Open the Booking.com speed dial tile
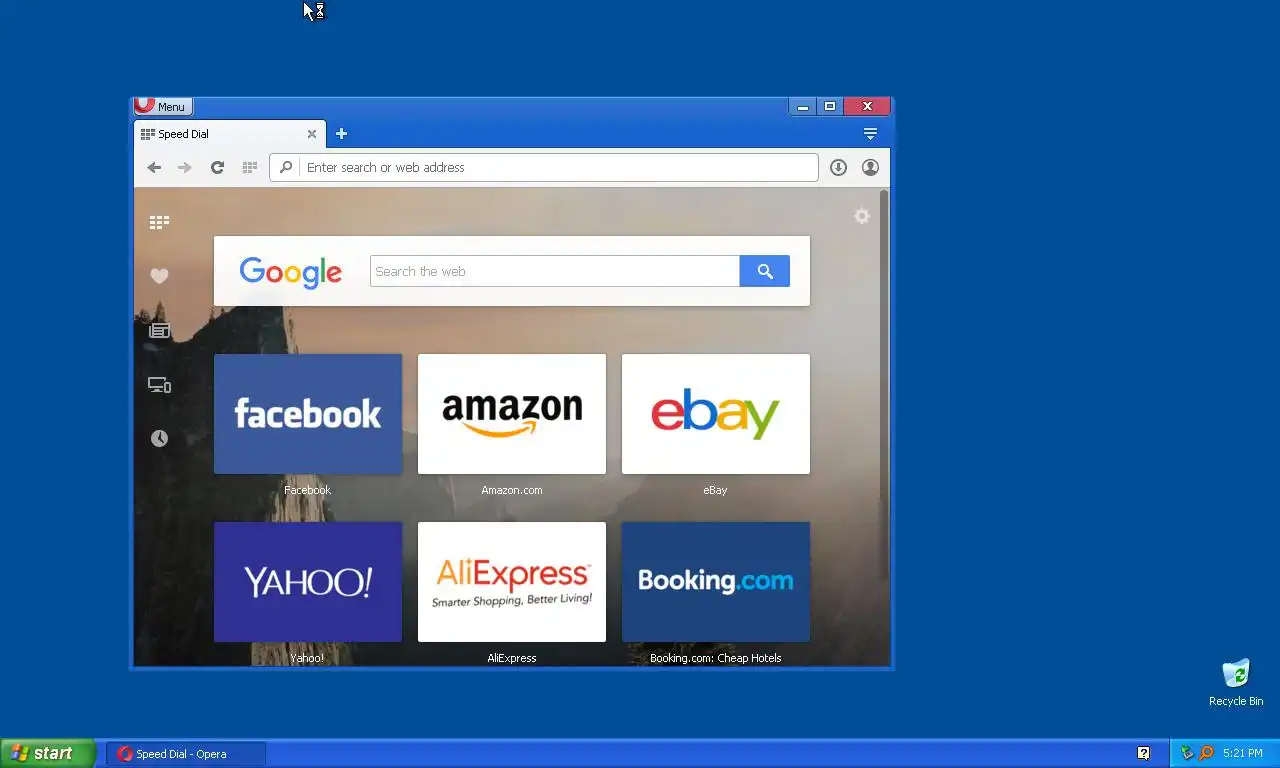The height and width of the screenshot is (768, 1280). (716, 582)
